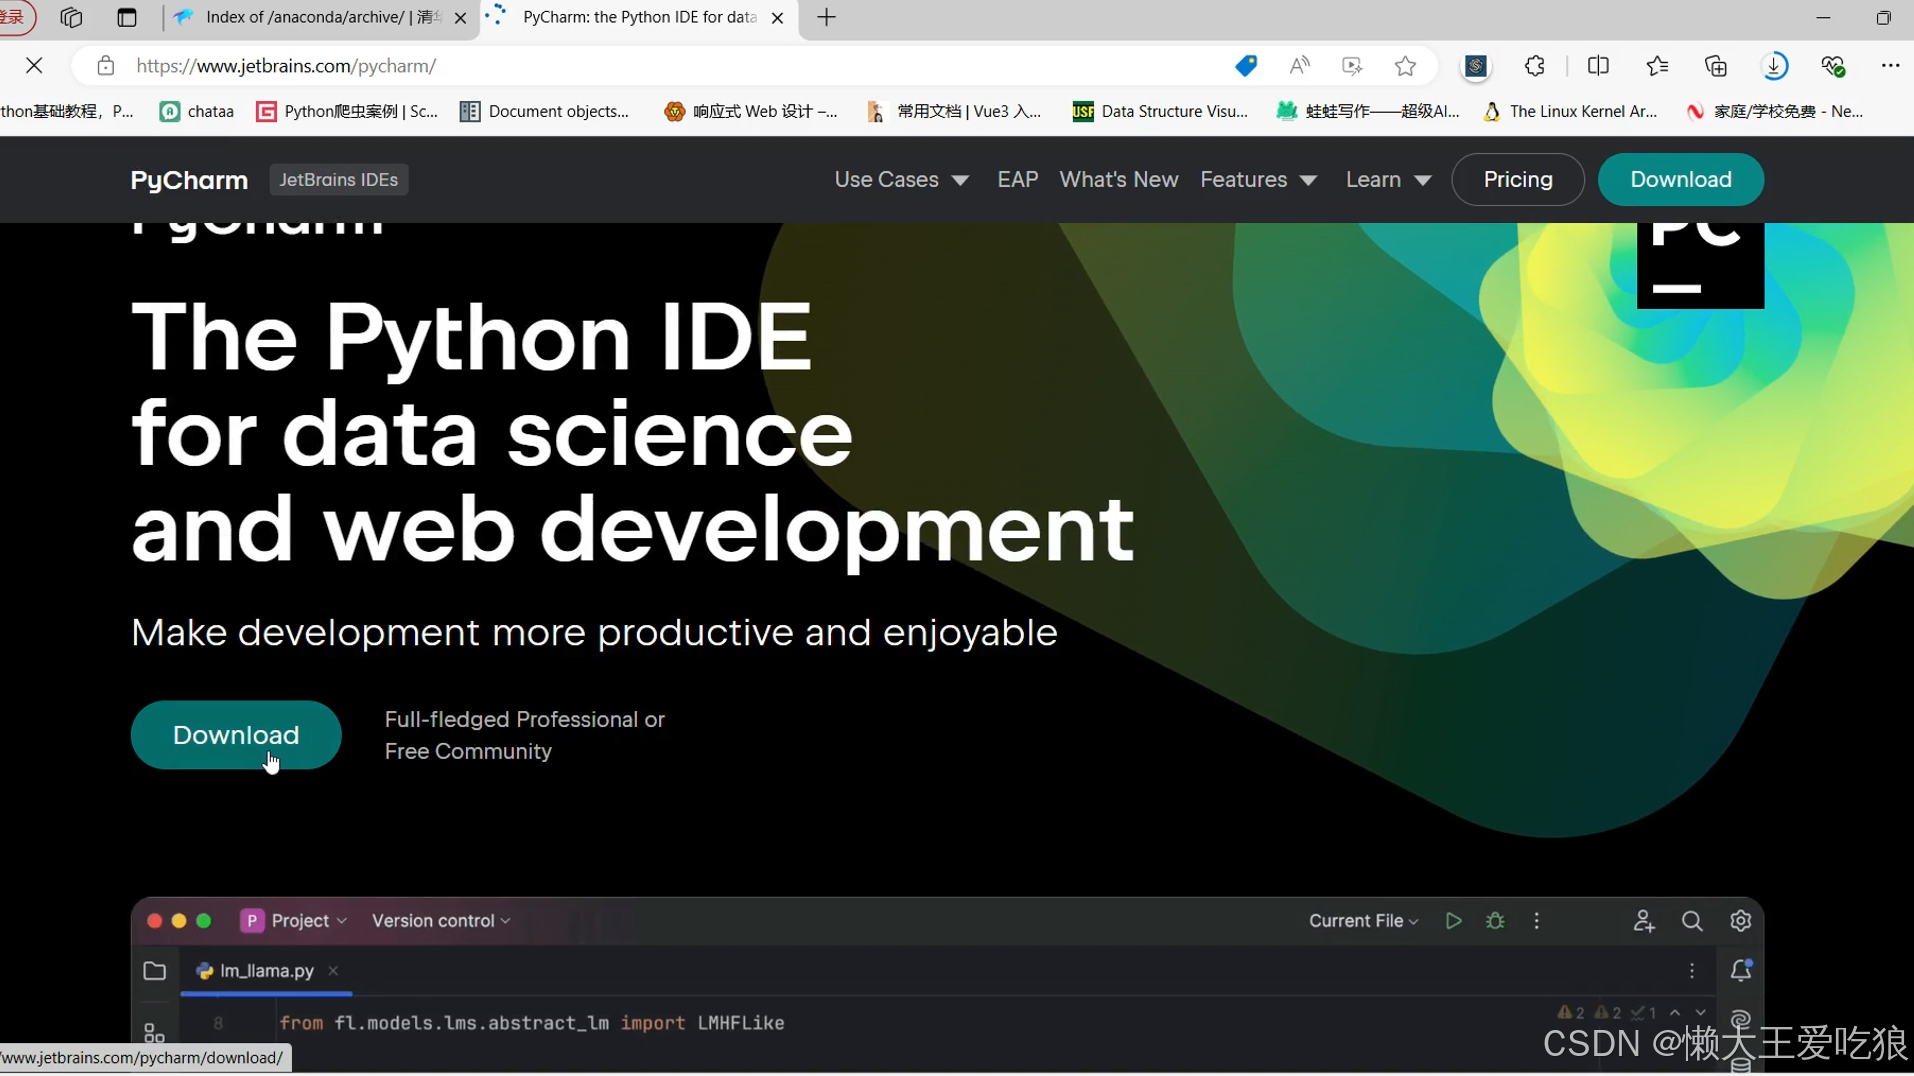Open the Data Structure Visu... bookmark

coord(1161,111)
